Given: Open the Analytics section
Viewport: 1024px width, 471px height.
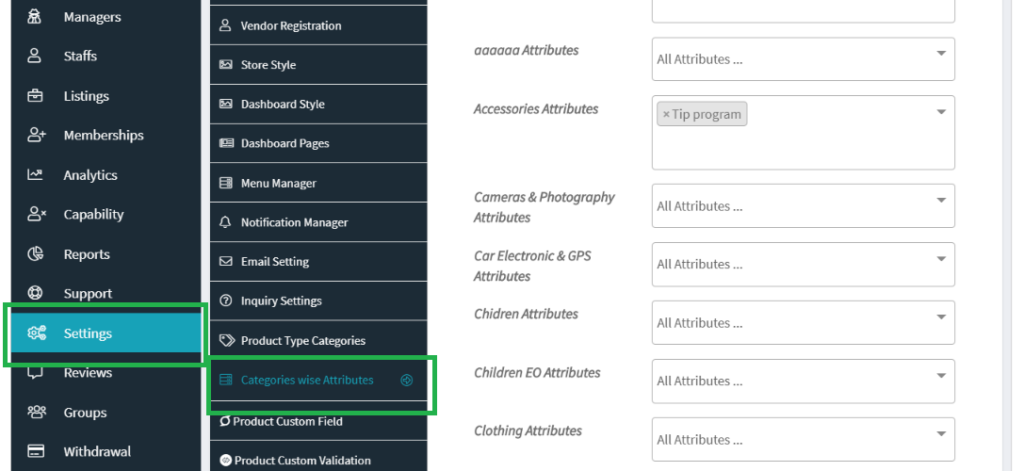Looking at the screenshot, I should (106, 174).
